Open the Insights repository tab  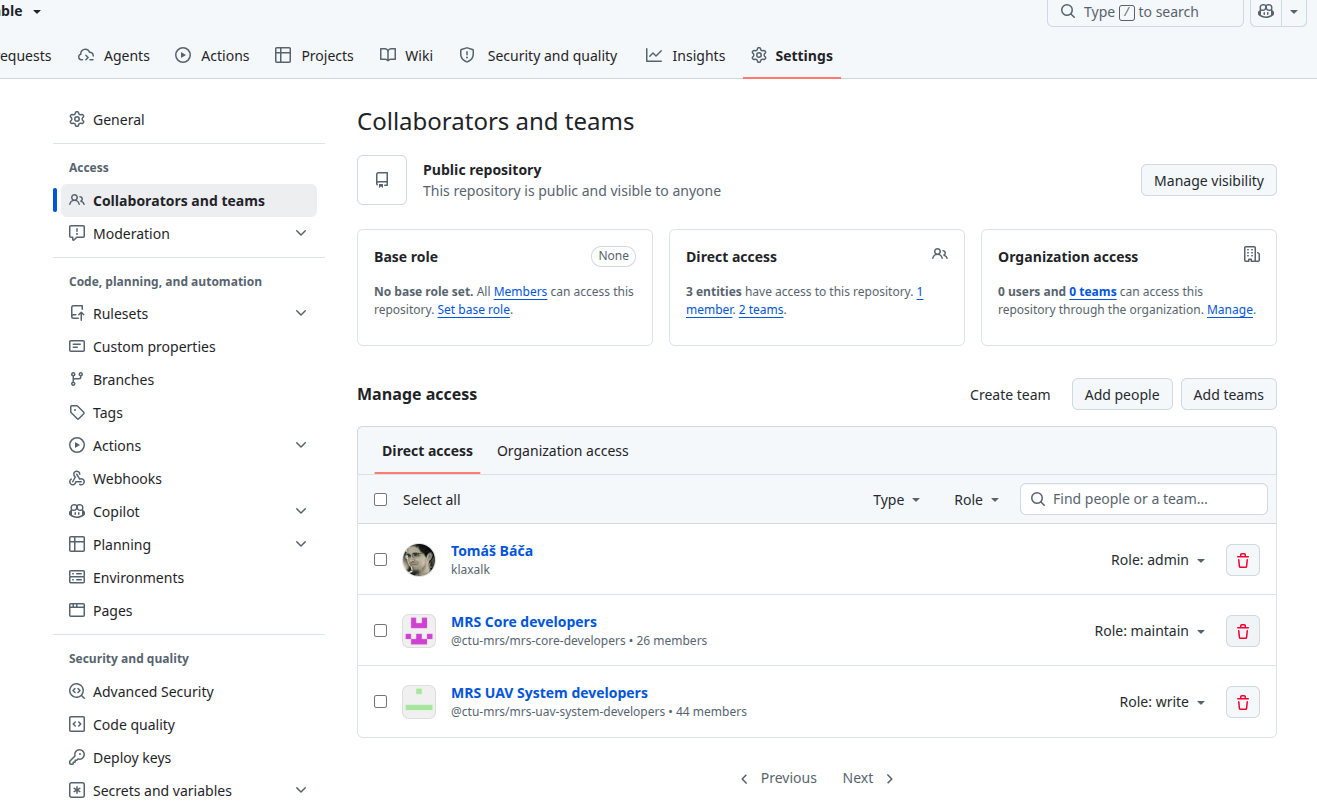(686, 56)
